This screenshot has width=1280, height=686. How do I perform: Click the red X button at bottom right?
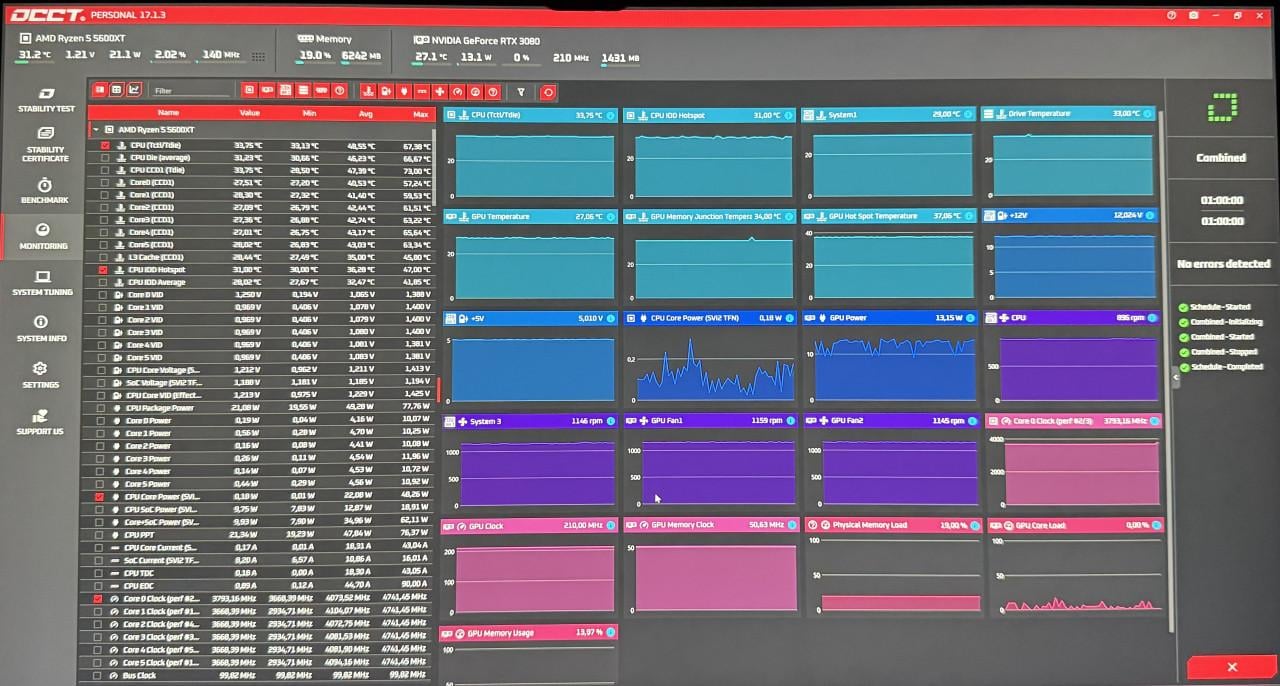(1231, 667)
